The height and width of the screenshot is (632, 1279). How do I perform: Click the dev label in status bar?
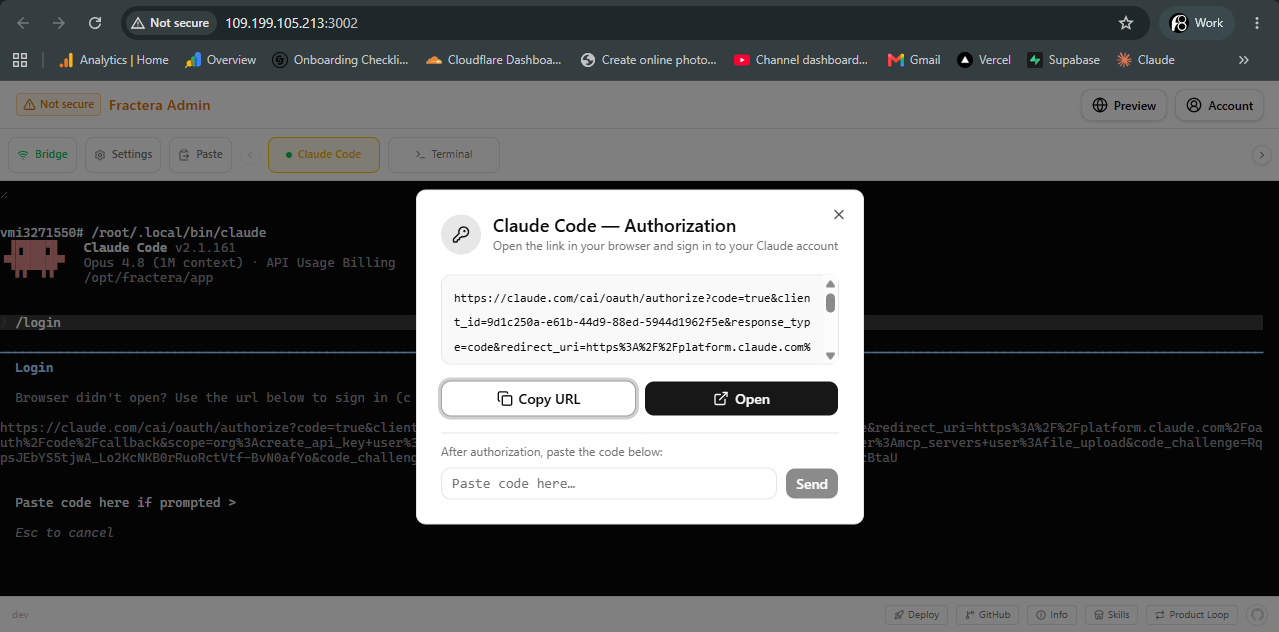coord(20,615)
